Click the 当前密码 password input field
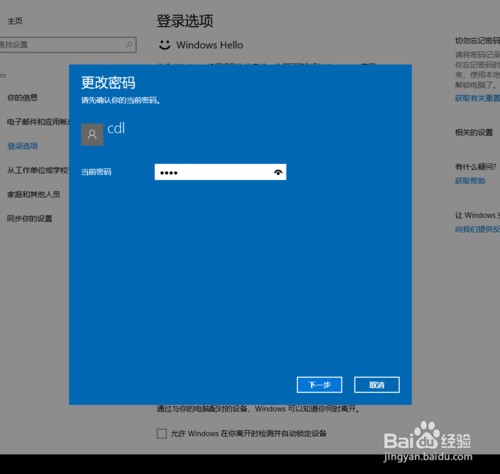 coord(220,172)
